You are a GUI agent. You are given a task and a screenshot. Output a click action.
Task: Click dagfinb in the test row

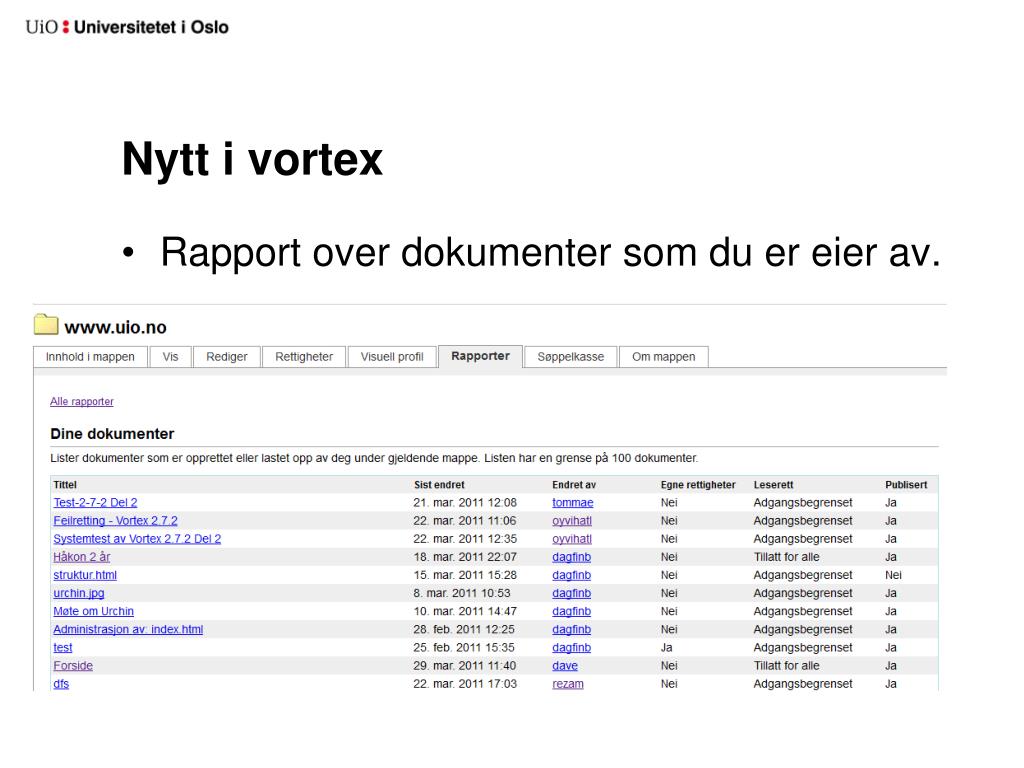click(571, 648)
